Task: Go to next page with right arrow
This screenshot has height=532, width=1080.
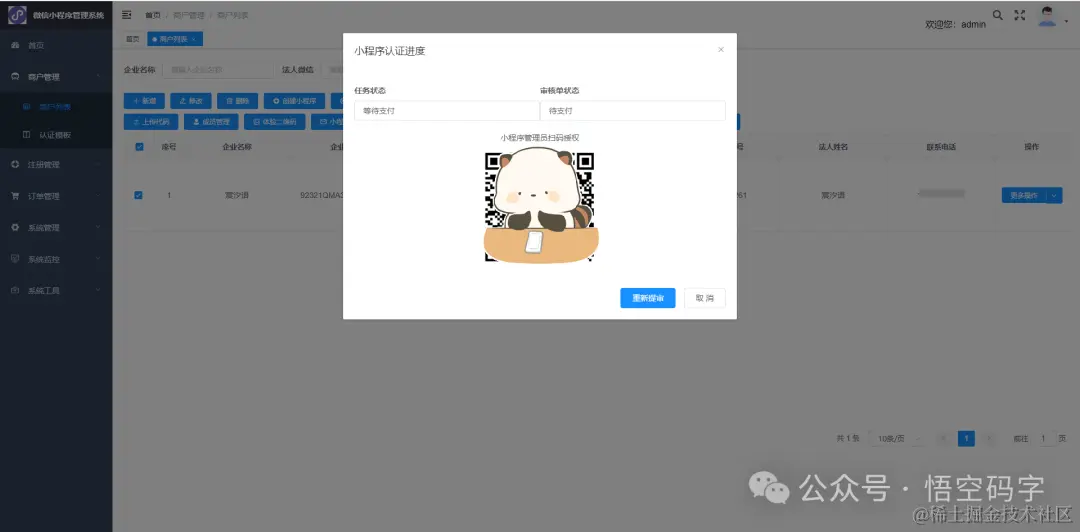Action: tap(989, 438)
